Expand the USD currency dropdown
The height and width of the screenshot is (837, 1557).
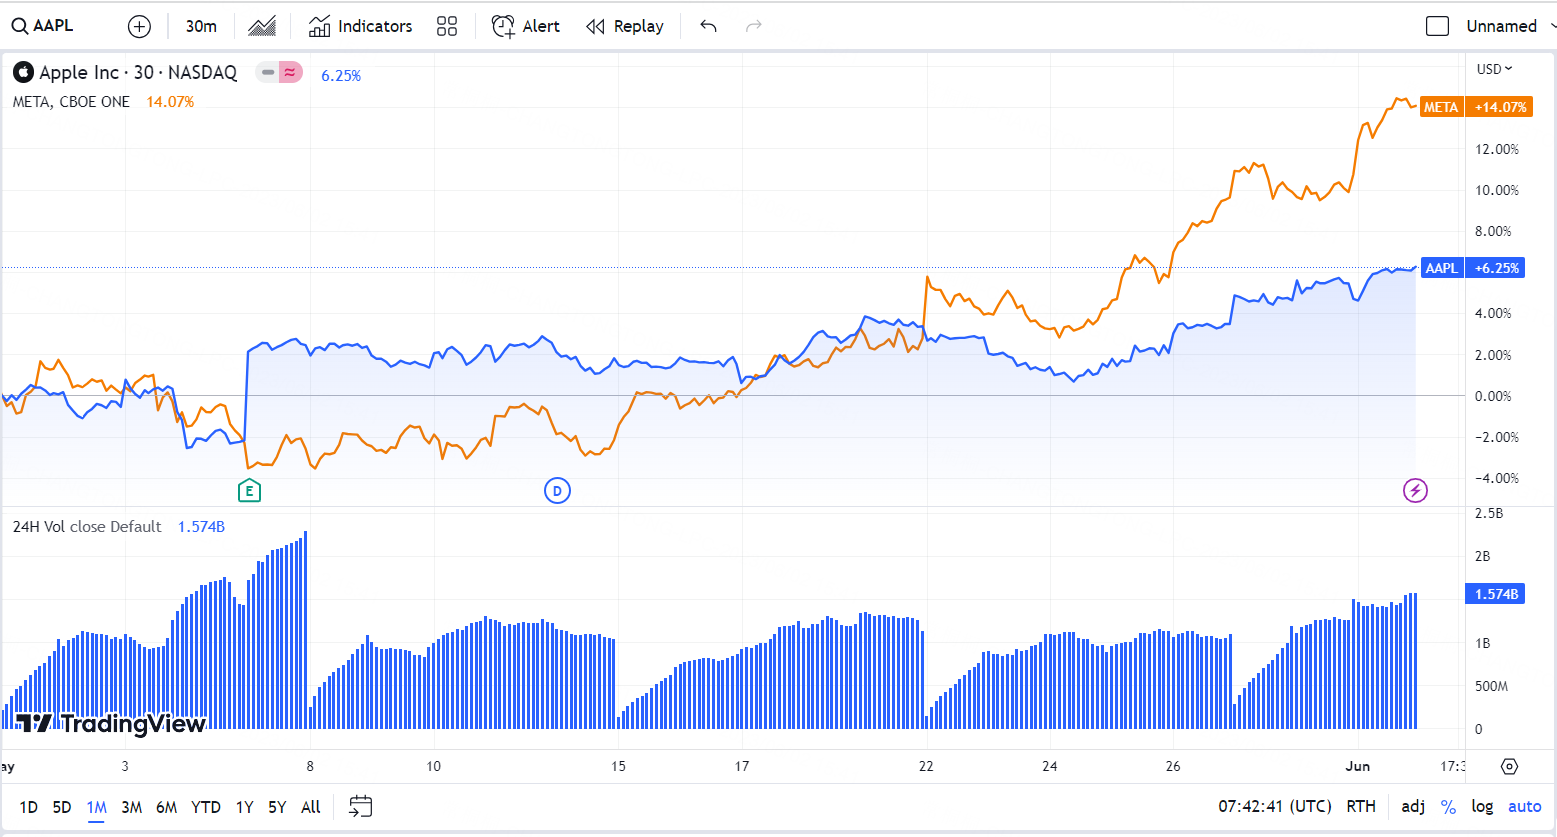(1494, 69)
